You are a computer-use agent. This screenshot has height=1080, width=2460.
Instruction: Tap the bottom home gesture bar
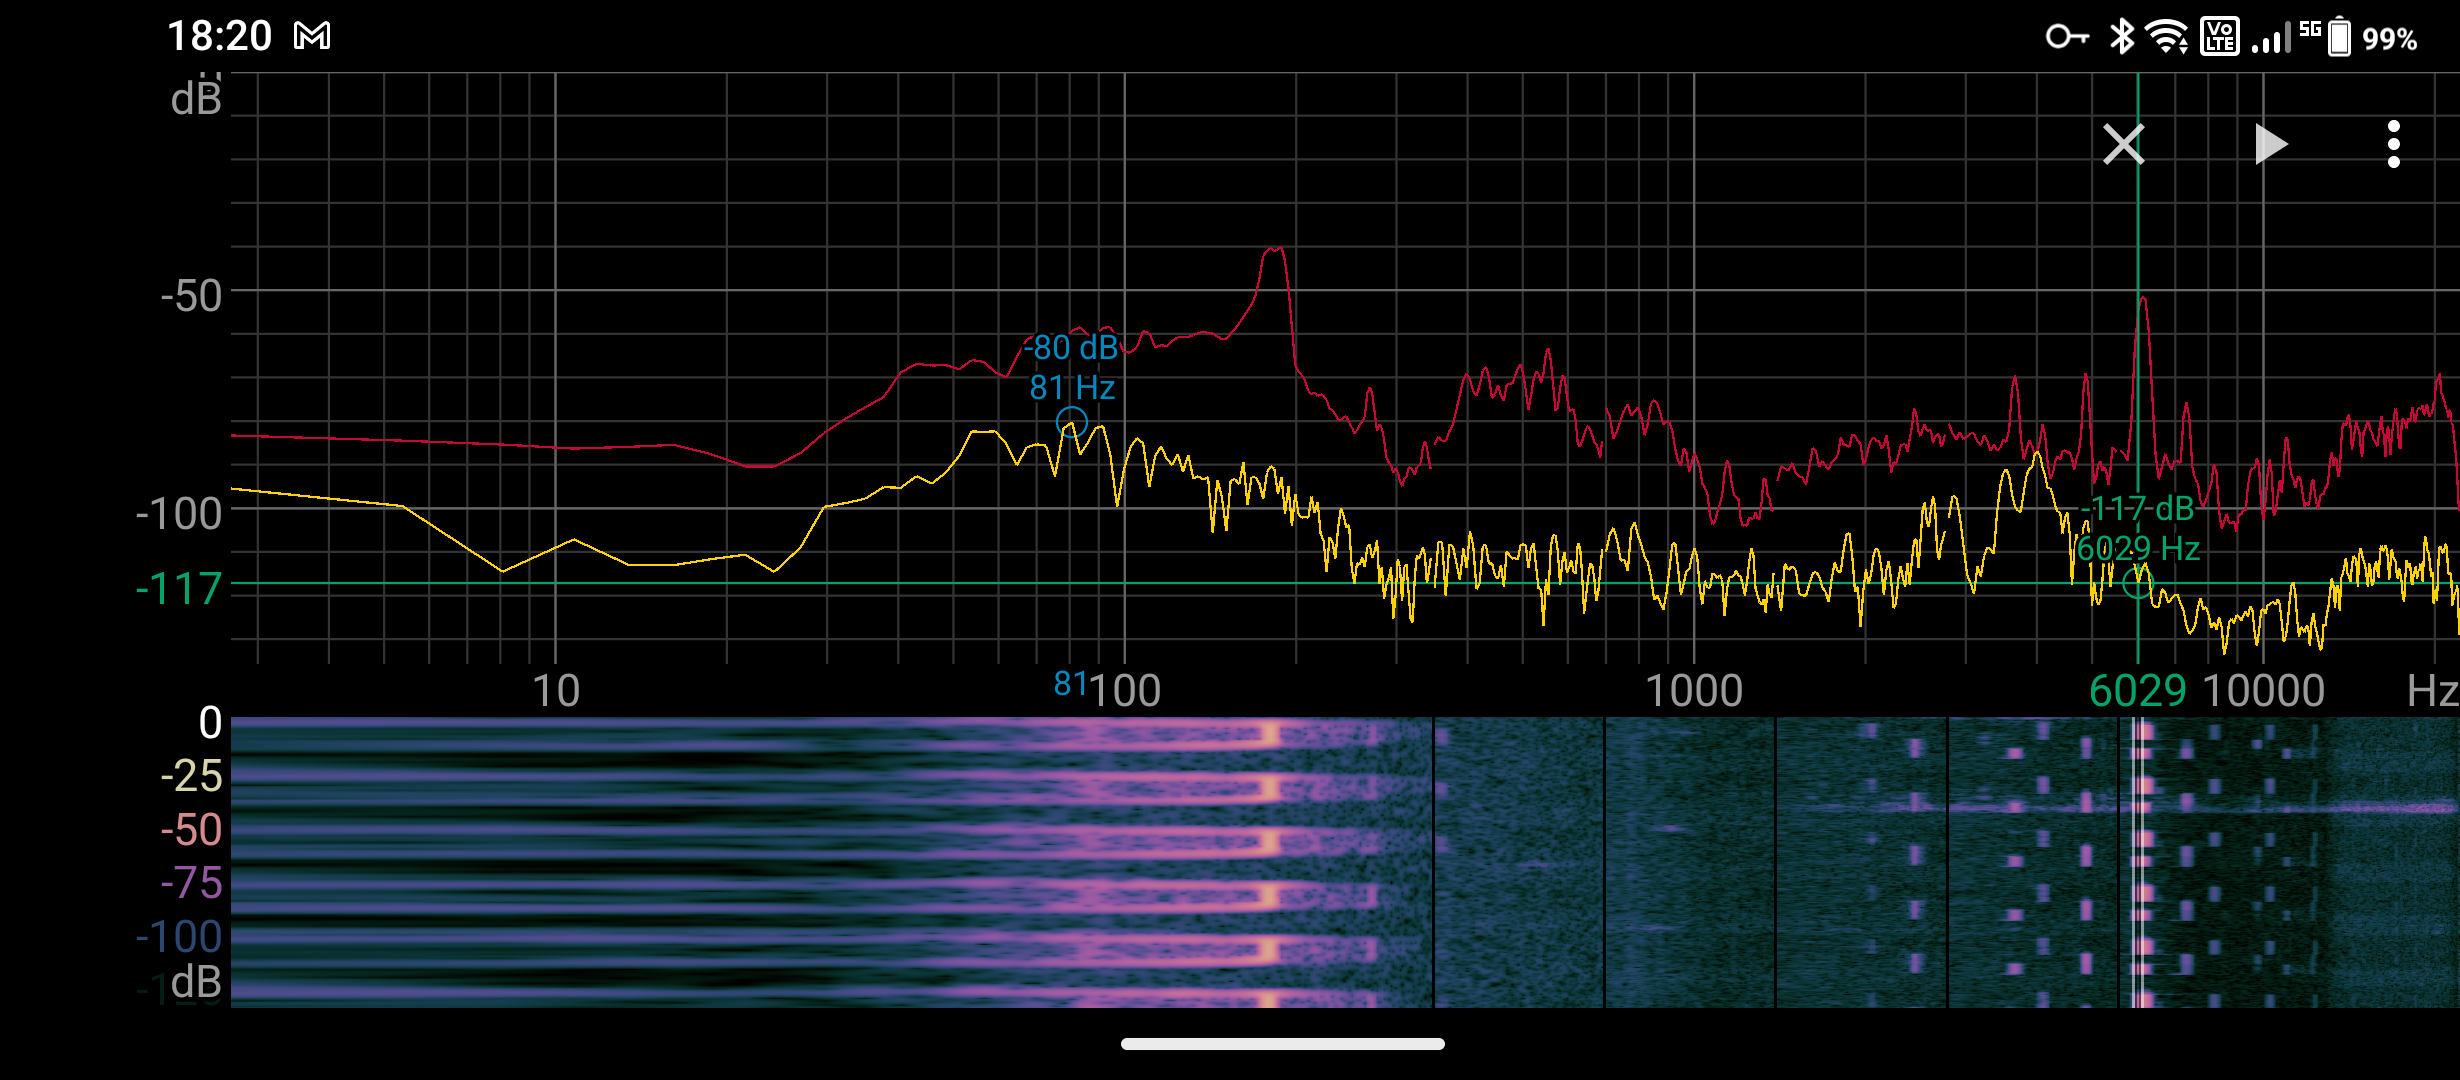click(x=1282, y=1044)
